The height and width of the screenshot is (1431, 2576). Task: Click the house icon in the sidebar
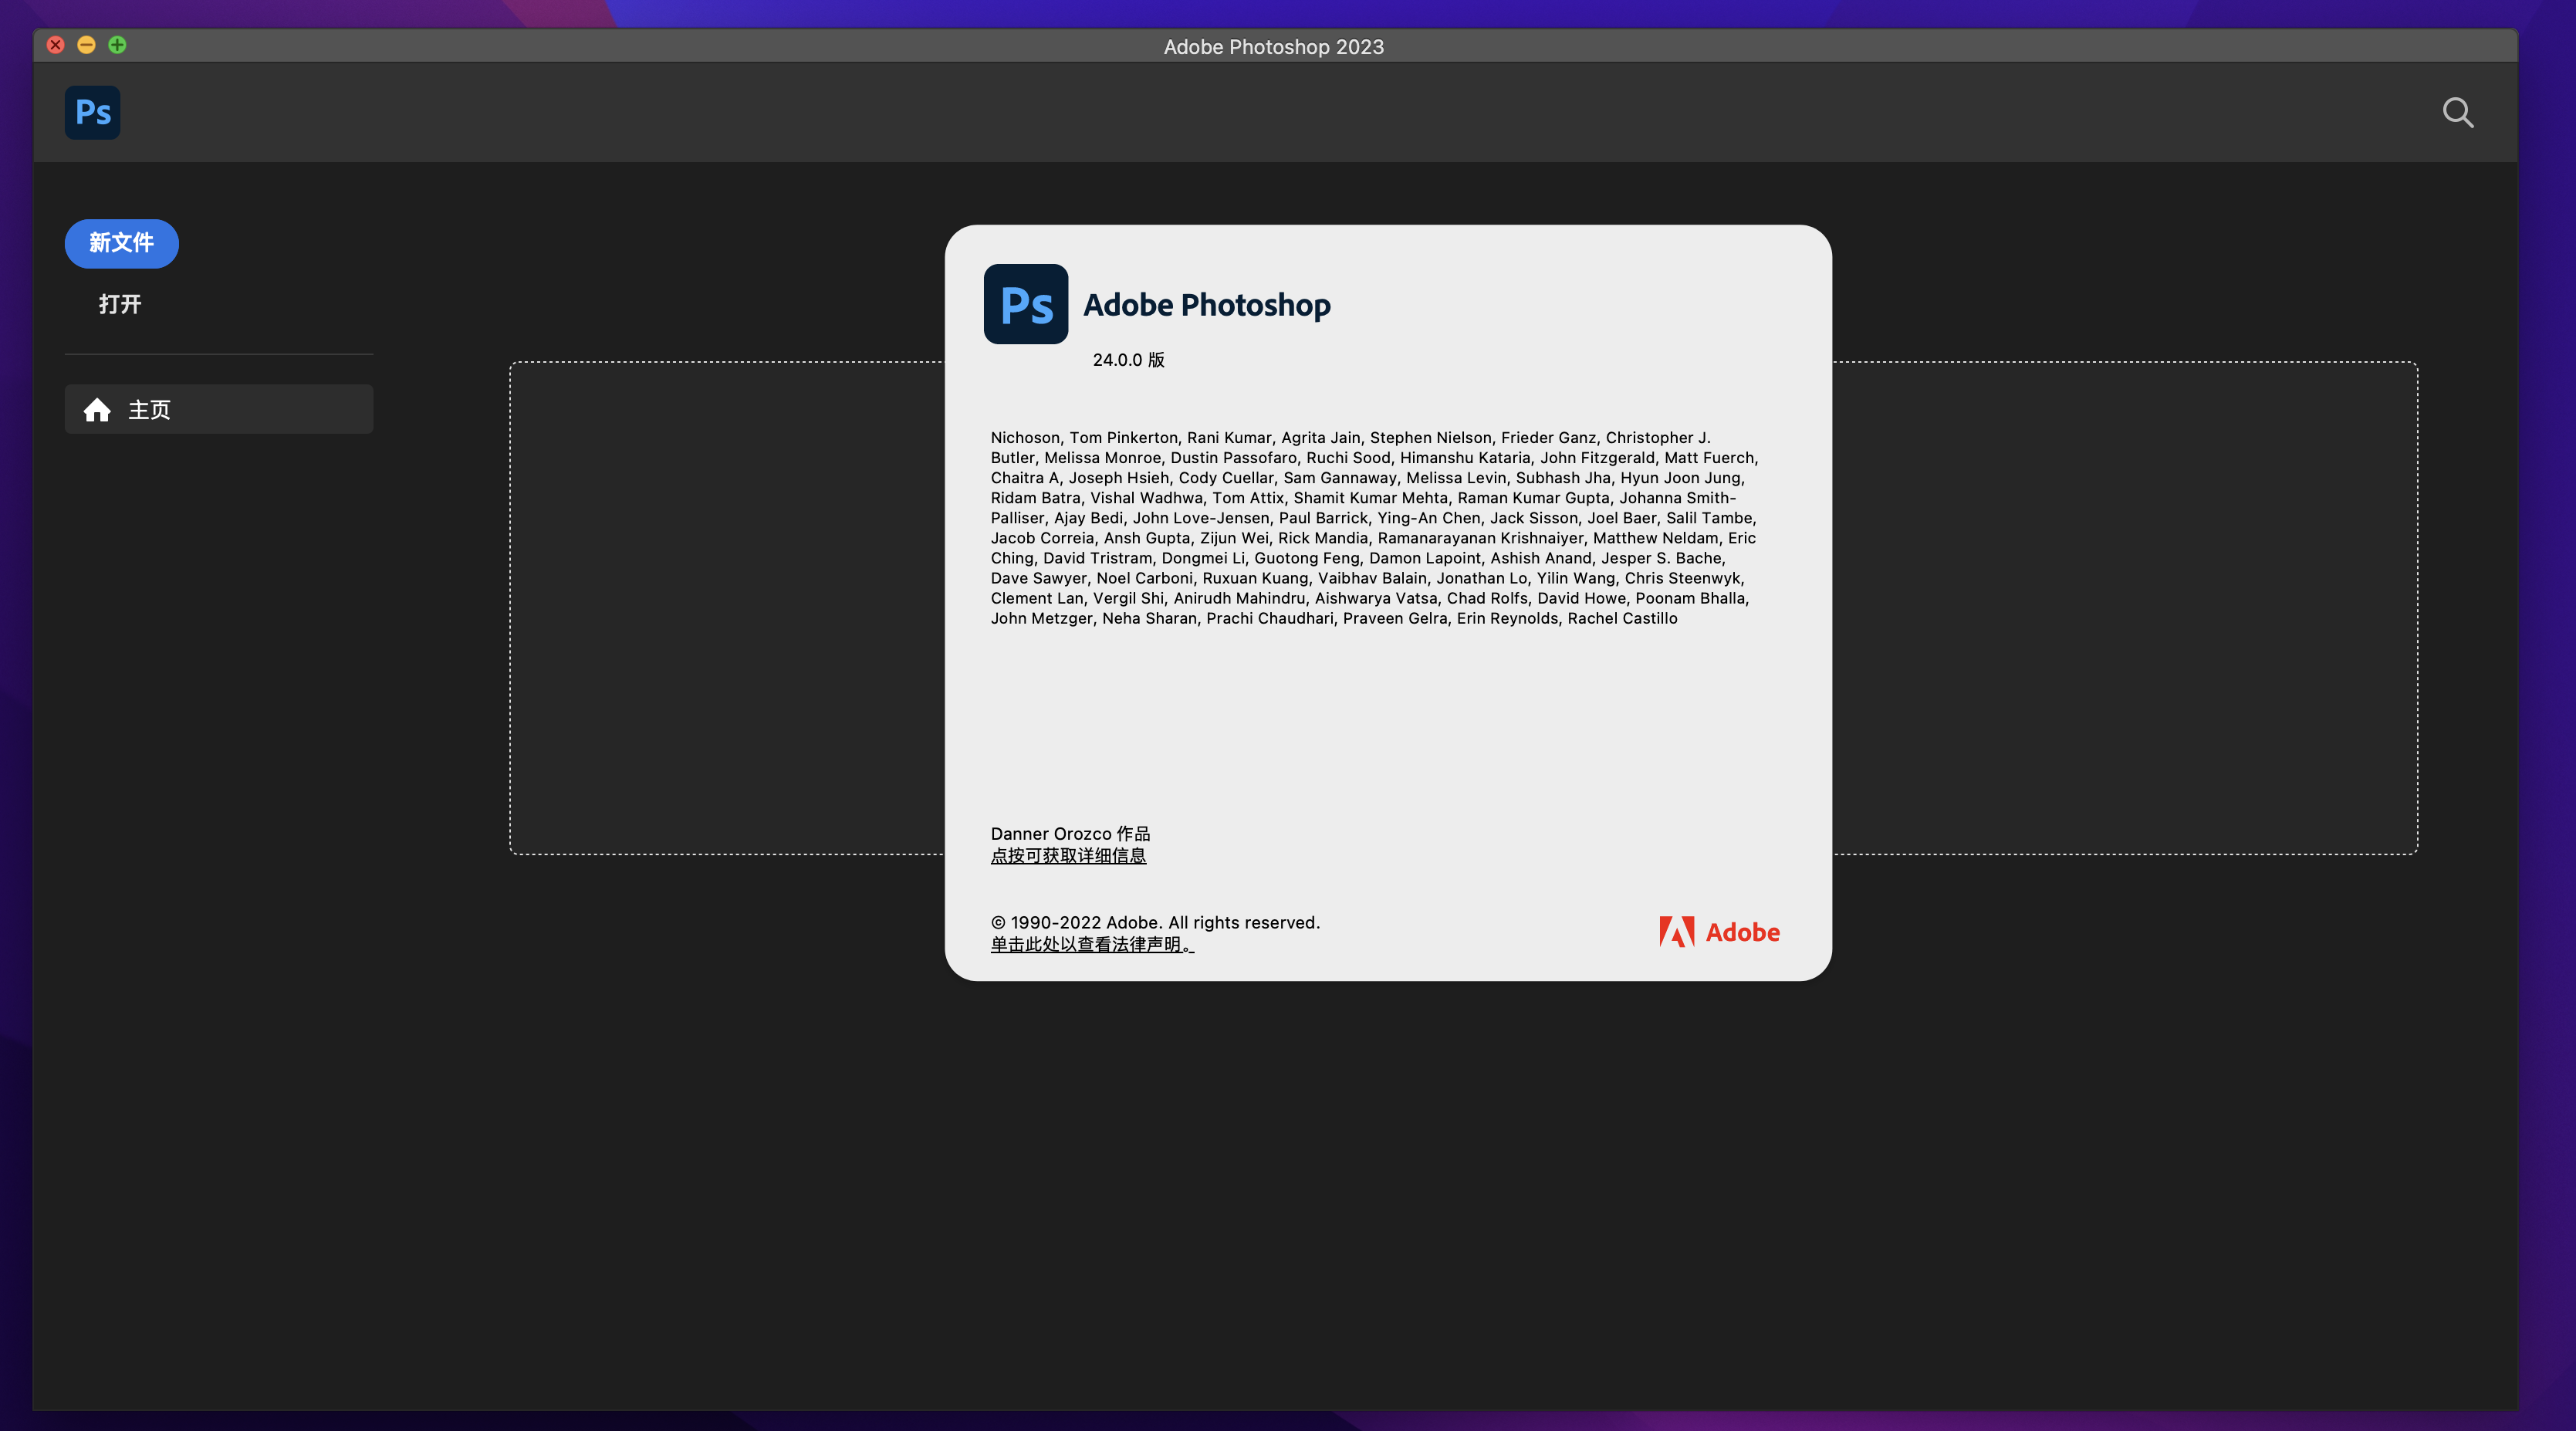pyautogui.click(x=97, y=410)
